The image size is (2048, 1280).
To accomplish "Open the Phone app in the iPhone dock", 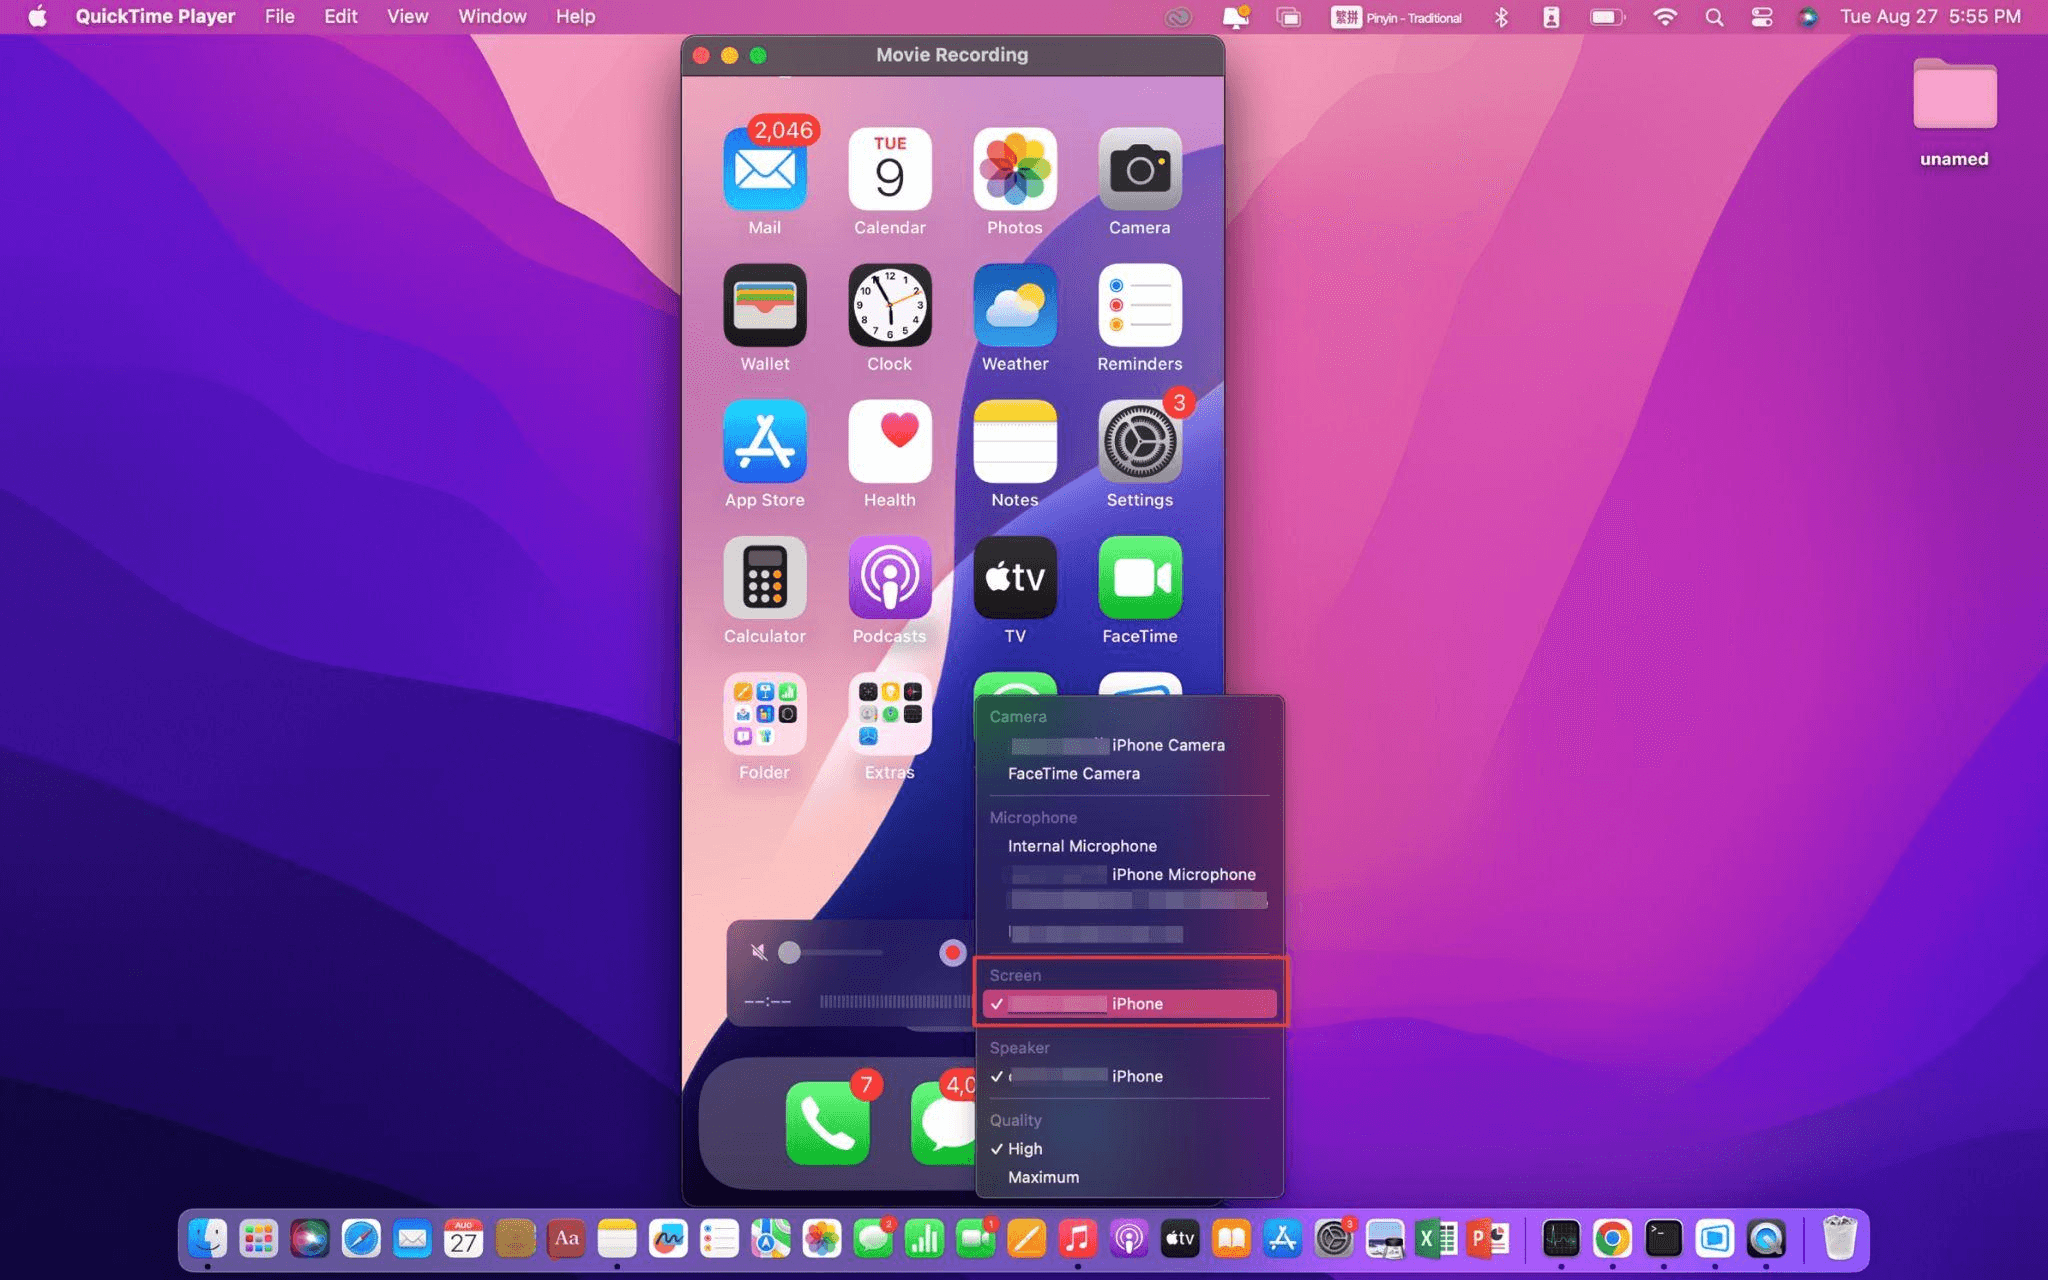I will [827, 1123].
